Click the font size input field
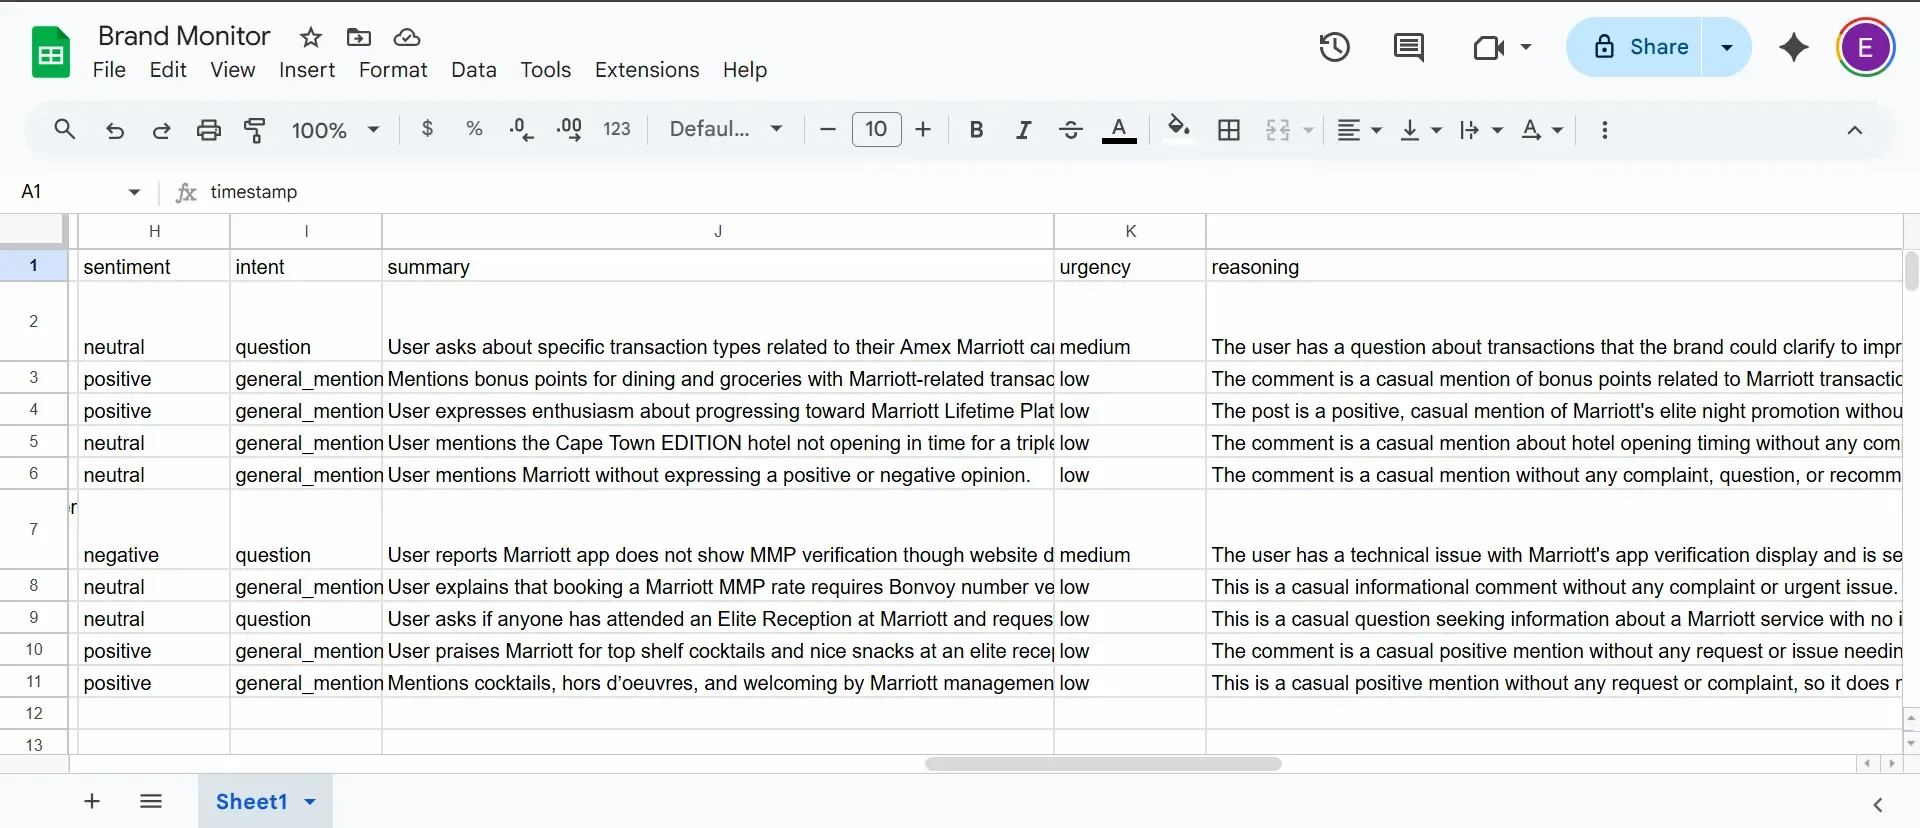 [x=876, y=129]
